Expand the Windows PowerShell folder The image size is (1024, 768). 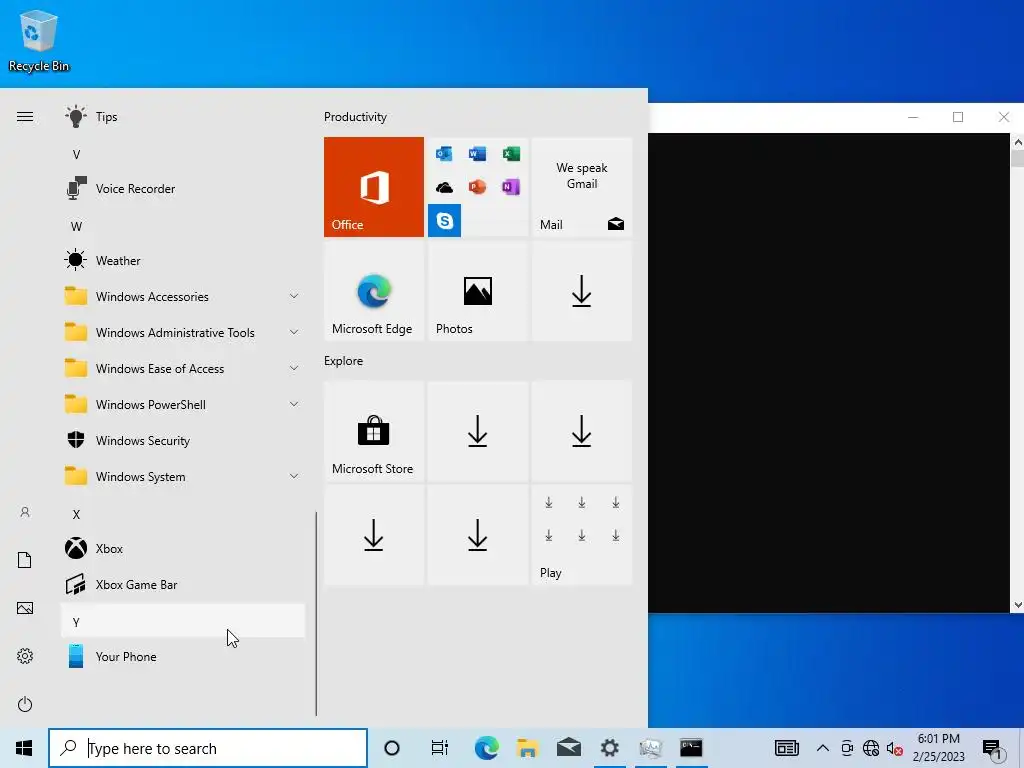coord(183,405)
